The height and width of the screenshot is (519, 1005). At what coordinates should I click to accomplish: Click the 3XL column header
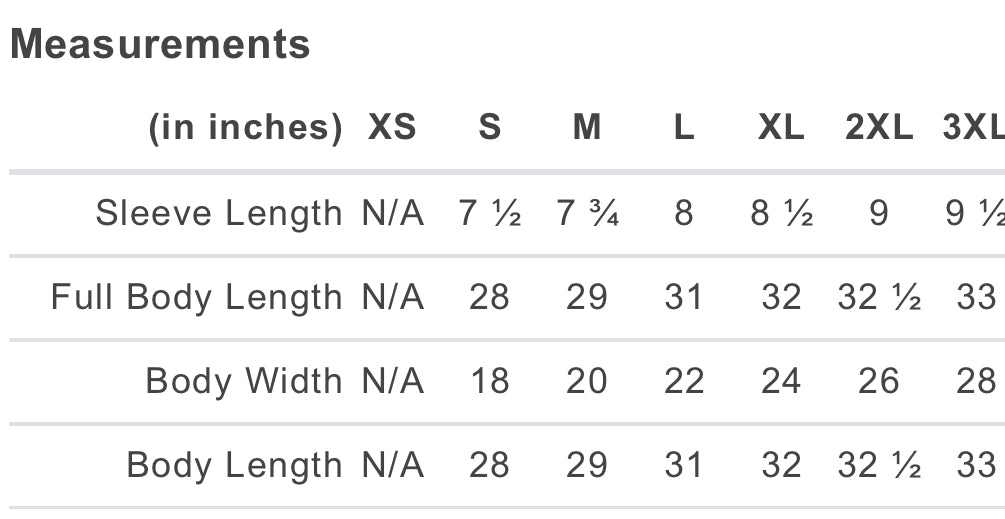[973, 128]
